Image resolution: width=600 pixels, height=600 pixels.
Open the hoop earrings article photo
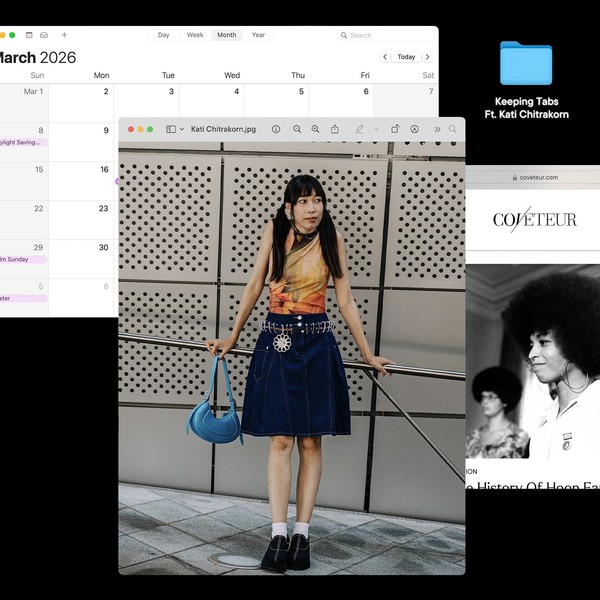[x=533, y=361]
